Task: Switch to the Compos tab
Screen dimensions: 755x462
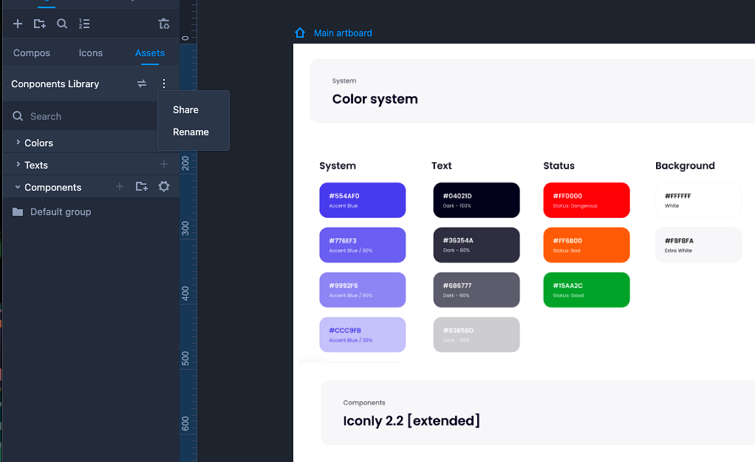Action: [x=31, y=53]
